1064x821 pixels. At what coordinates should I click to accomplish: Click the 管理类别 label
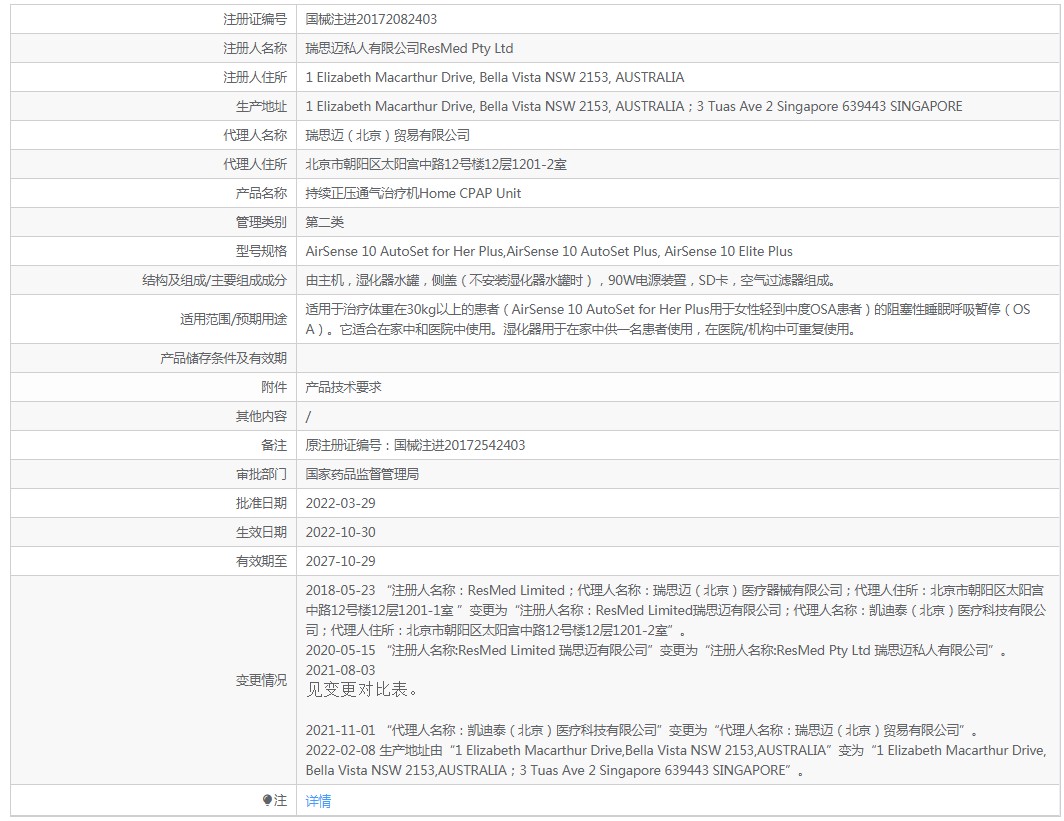point(261,223)
